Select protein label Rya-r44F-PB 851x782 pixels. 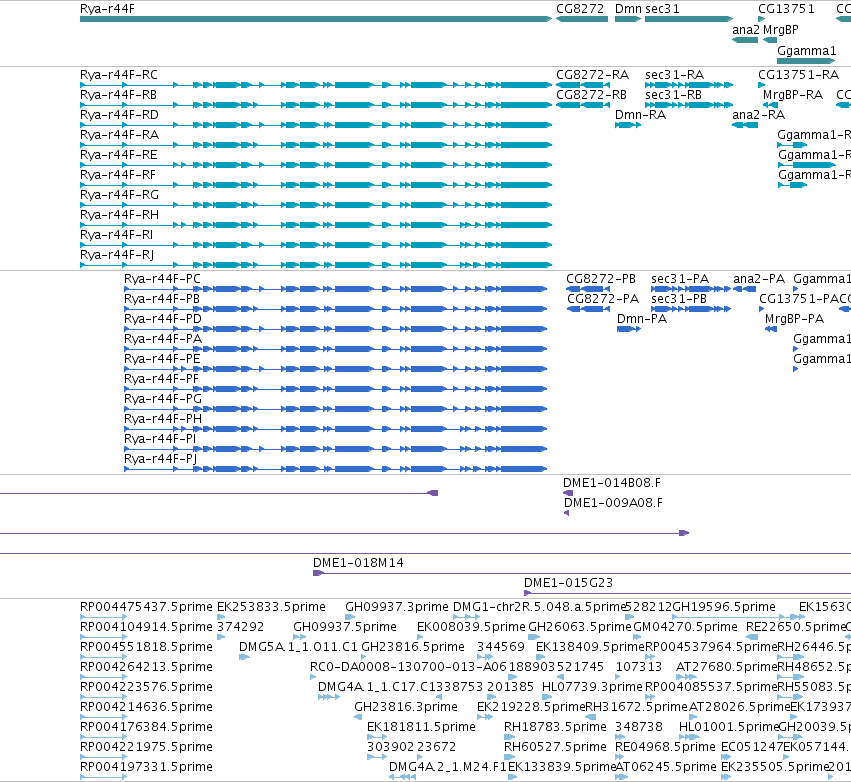pyautogui.click(x=162, y=298)
